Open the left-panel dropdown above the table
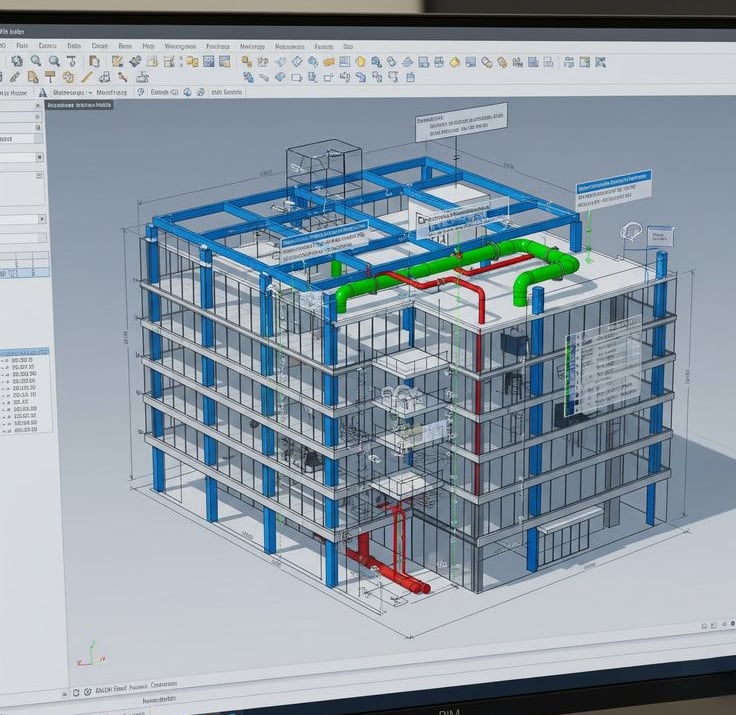 42,219
